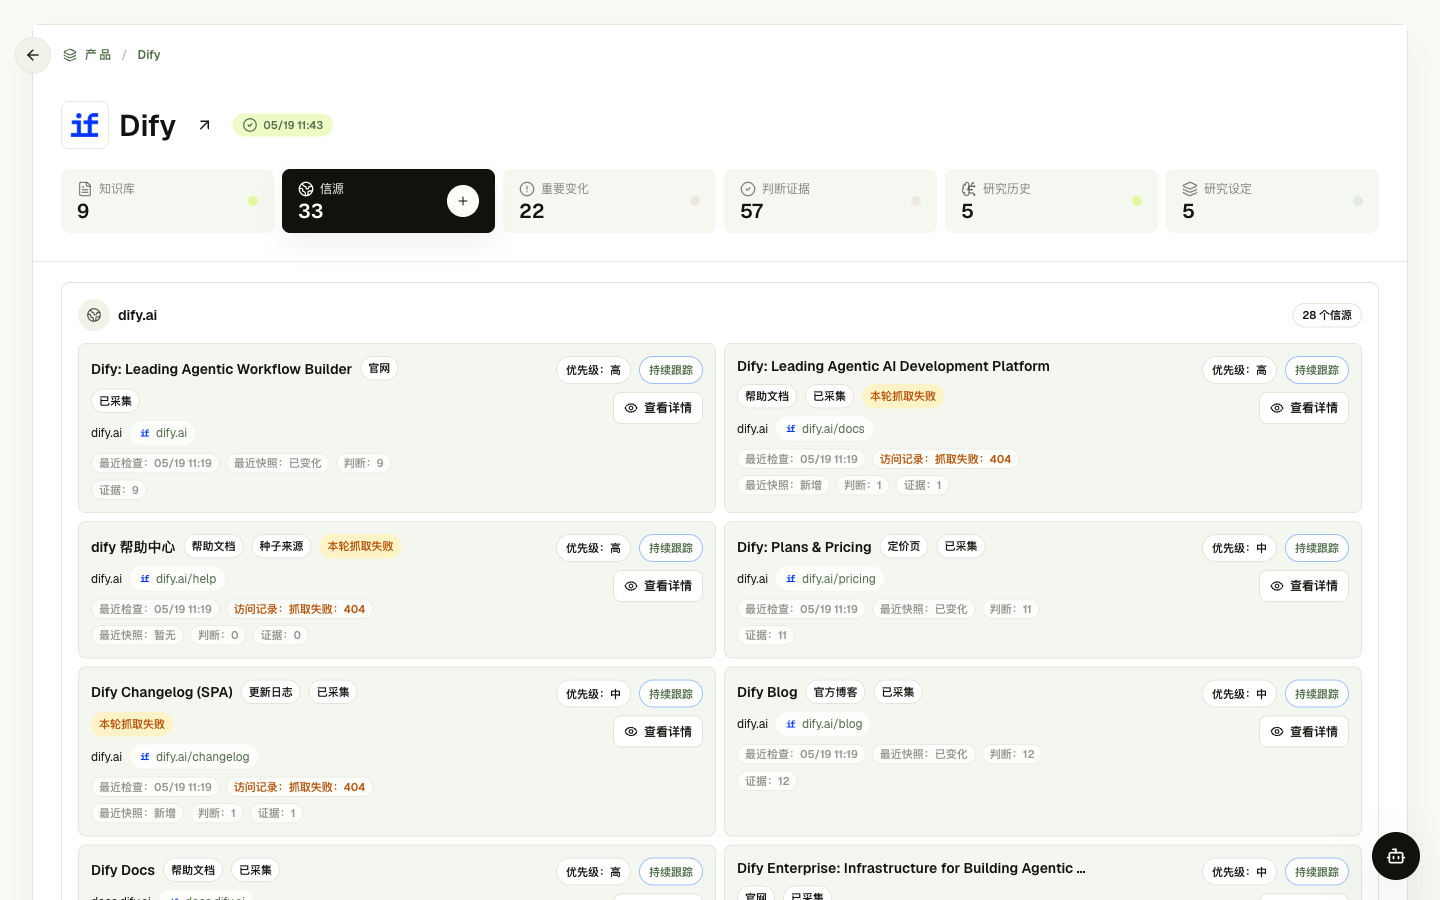Click the Dify breadcrumb item
Screen dimensions: 1440x900
149,55
